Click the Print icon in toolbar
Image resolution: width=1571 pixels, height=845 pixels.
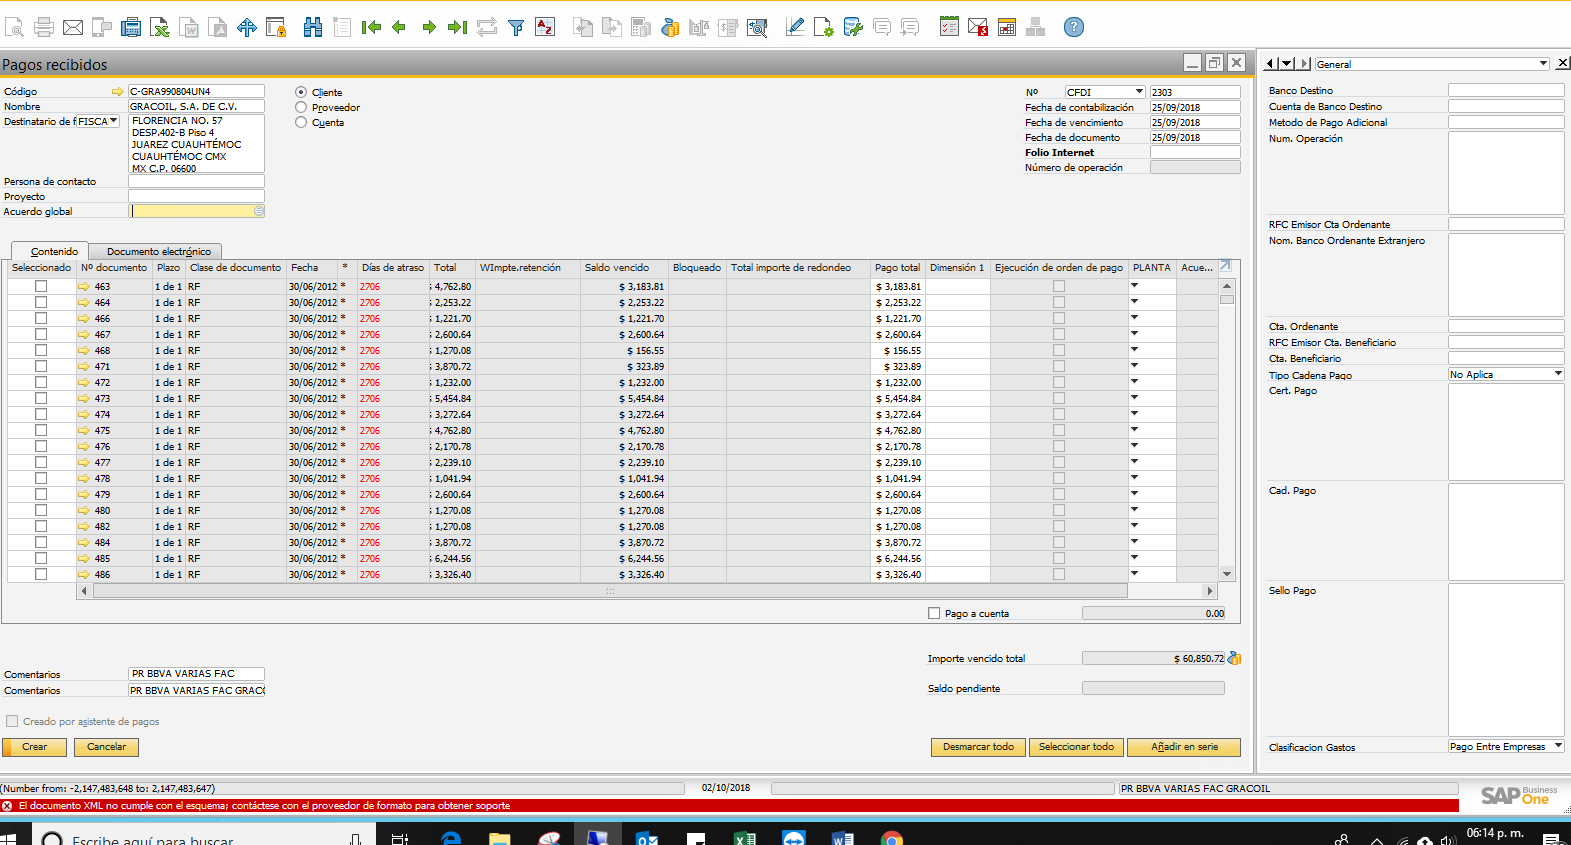click(x=44, y=27)
